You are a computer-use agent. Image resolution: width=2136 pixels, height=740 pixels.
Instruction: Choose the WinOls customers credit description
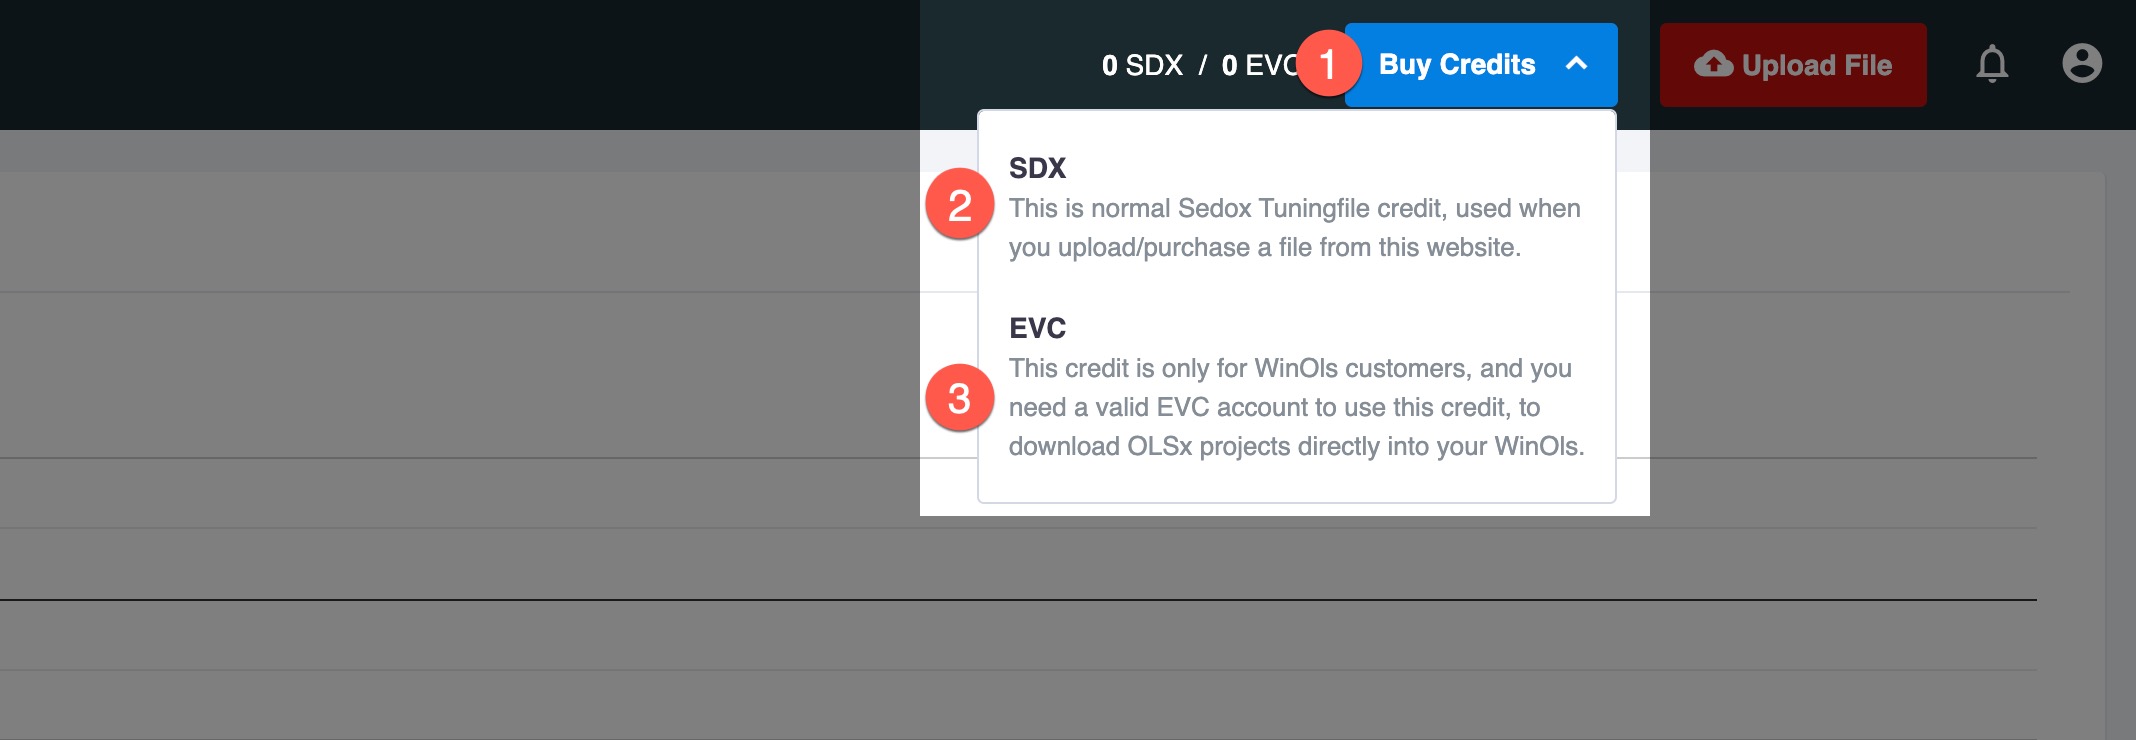coord(1290,369)
